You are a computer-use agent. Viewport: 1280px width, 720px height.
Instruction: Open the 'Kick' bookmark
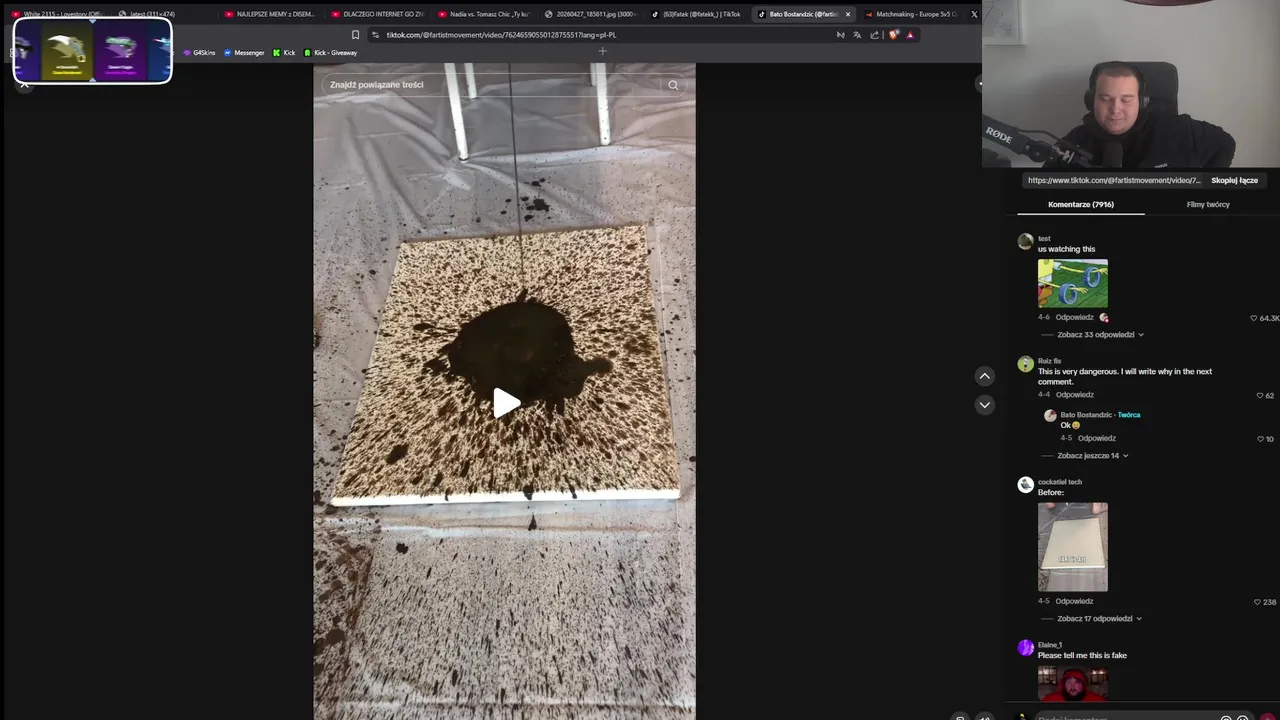tap(284, 53)
